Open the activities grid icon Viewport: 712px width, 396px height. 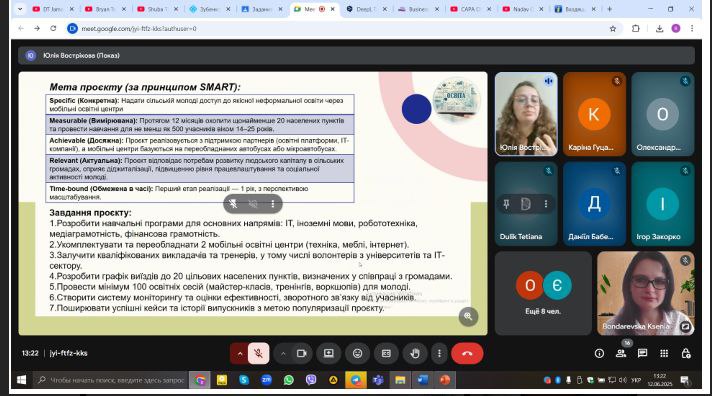[664, 353]
